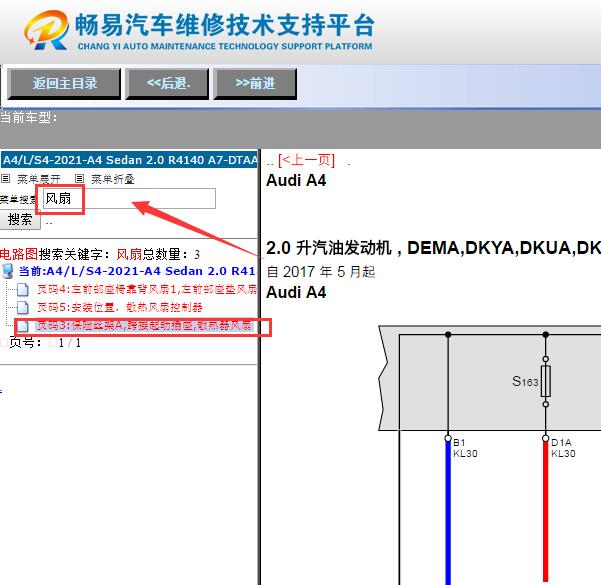Click the 当前车型: label
Image resolution: width=601 pixels, height=585 pixels.
29,117
